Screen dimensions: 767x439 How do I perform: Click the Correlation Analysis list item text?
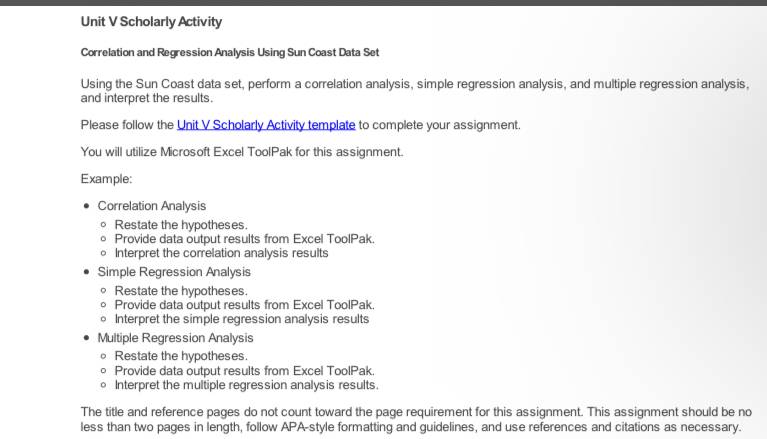(152, 206)
